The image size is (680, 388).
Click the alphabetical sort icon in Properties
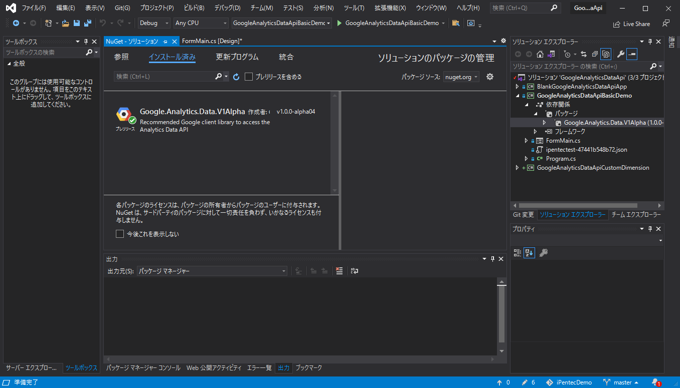[529, 253]
